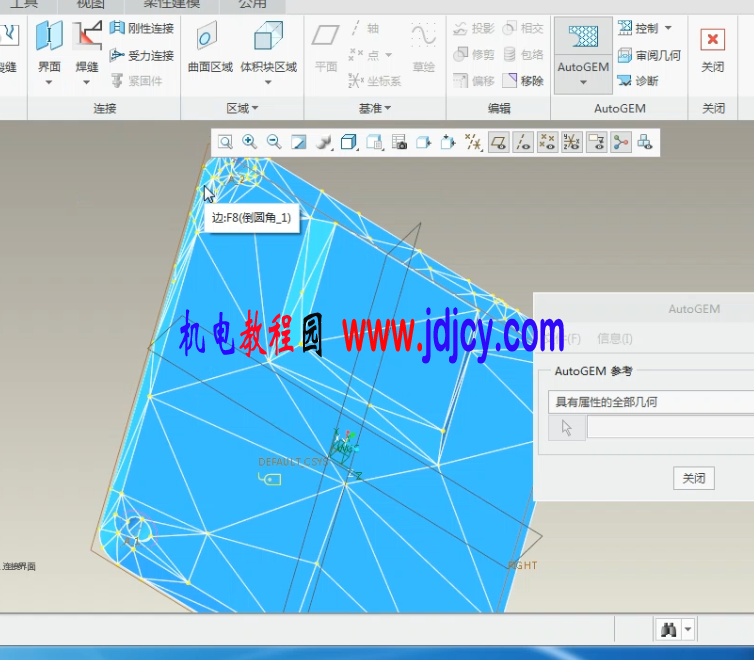Expand the Interface (界面) dropdown arrow

tap(49, 83)
